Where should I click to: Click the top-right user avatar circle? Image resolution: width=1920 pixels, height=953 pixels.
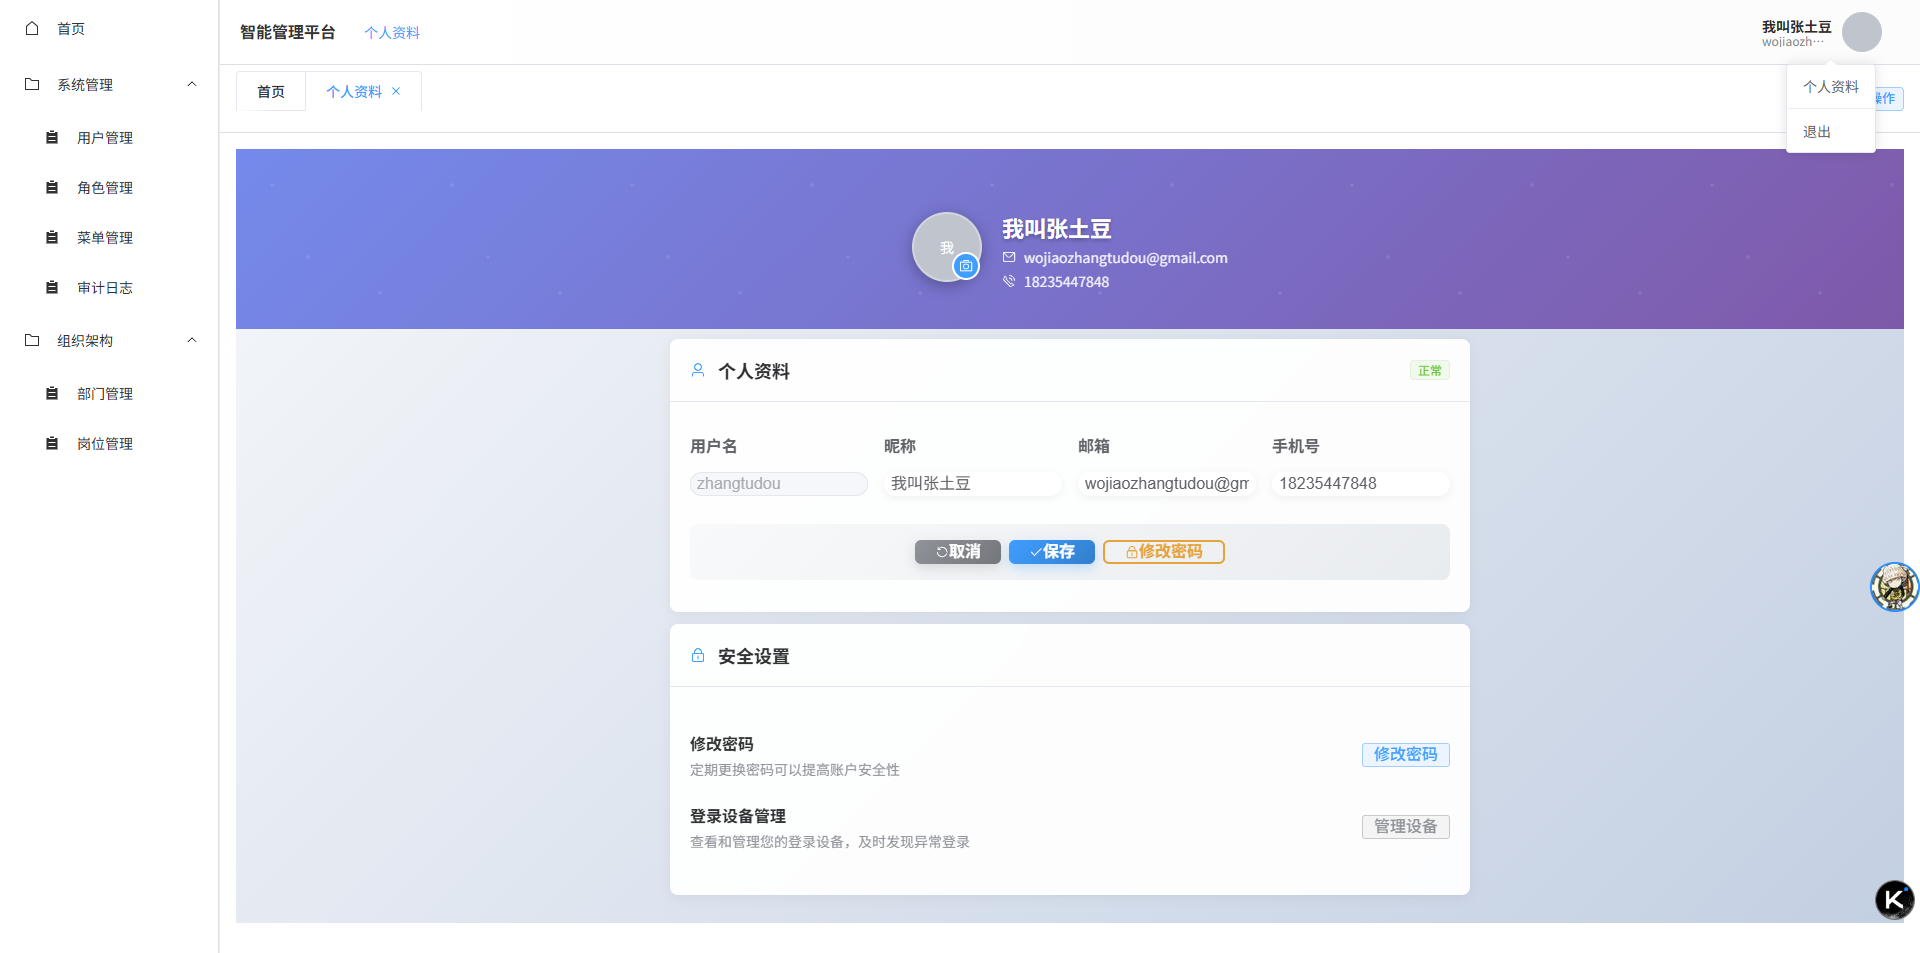(1862, 32)
